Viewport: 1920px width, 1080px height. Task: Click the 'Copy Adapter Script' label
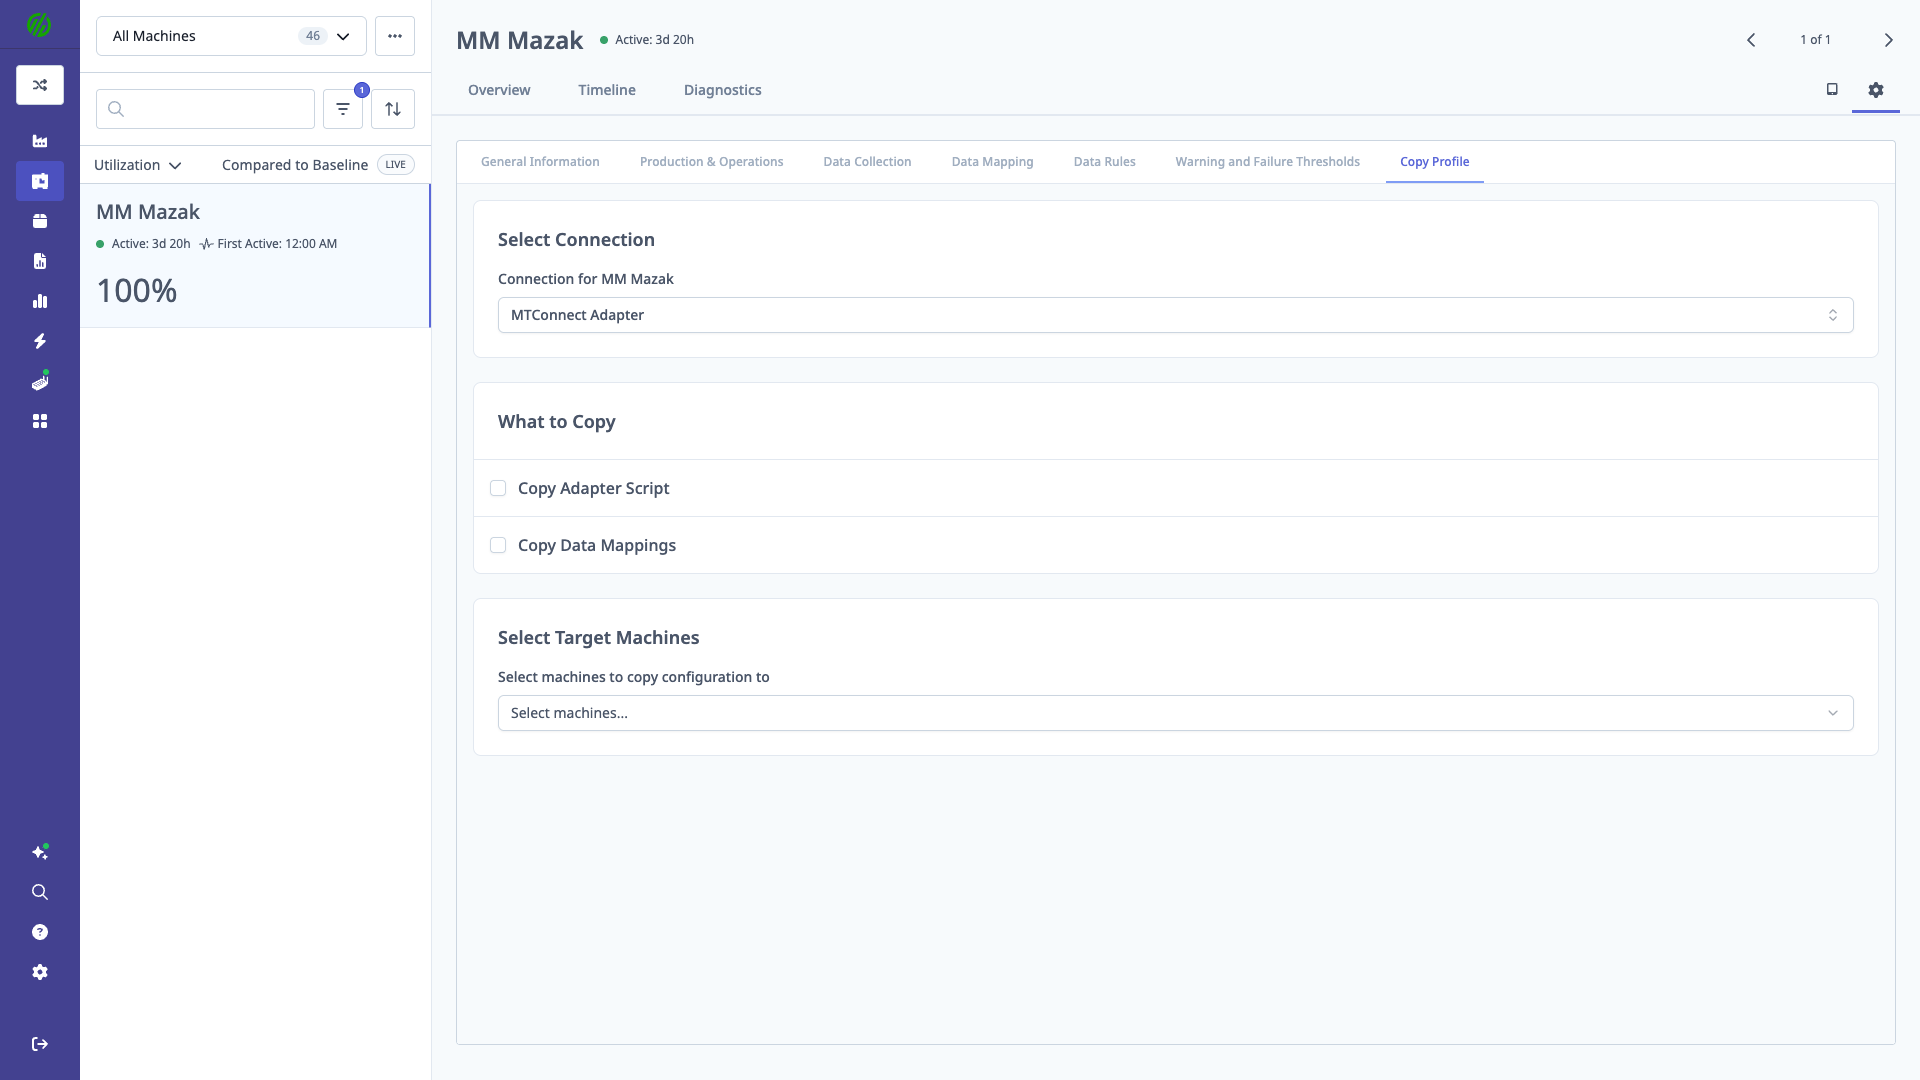(x=593, y=488)
